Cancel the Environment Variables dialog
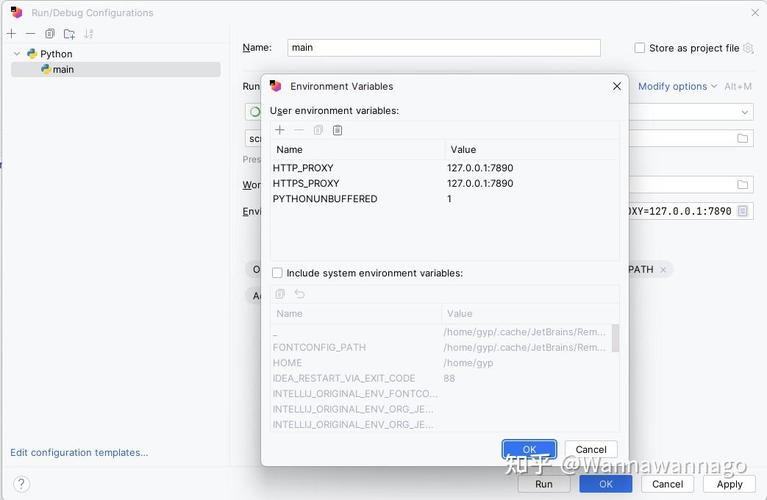 pyautogui.click(x=591, y=449)
